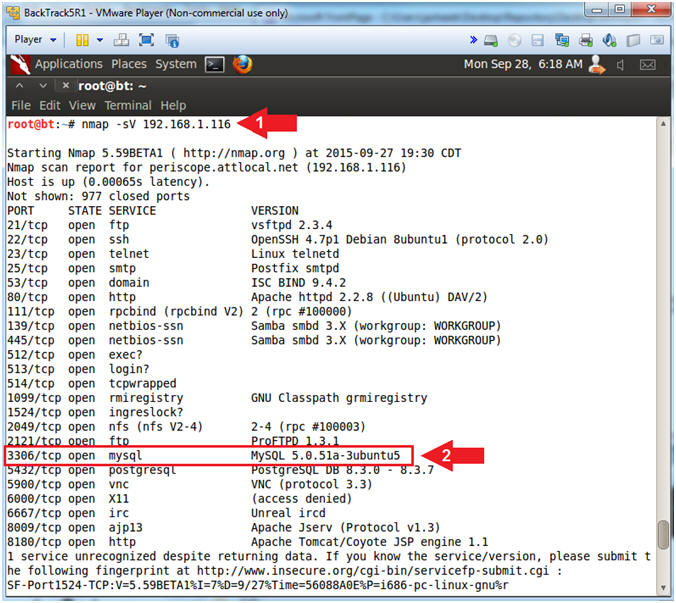The width and height of the screenshot is (676, 603).
Task: Click the terminal window up-arrow button
Action: coord(19,86)
